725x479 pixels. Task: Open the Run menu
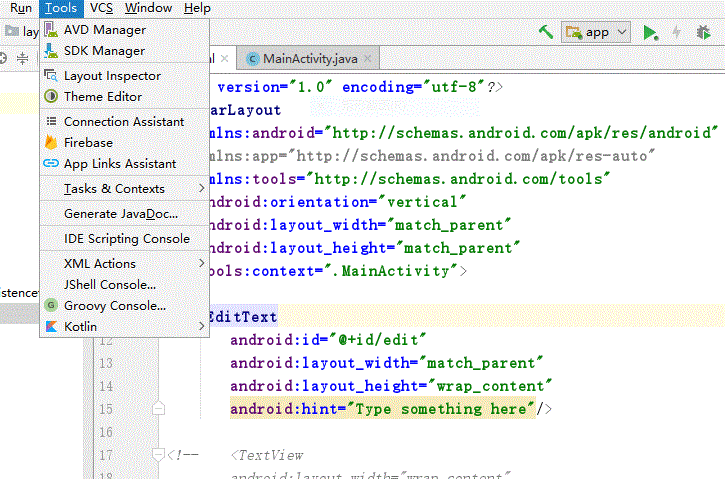(x=21, y=8)
